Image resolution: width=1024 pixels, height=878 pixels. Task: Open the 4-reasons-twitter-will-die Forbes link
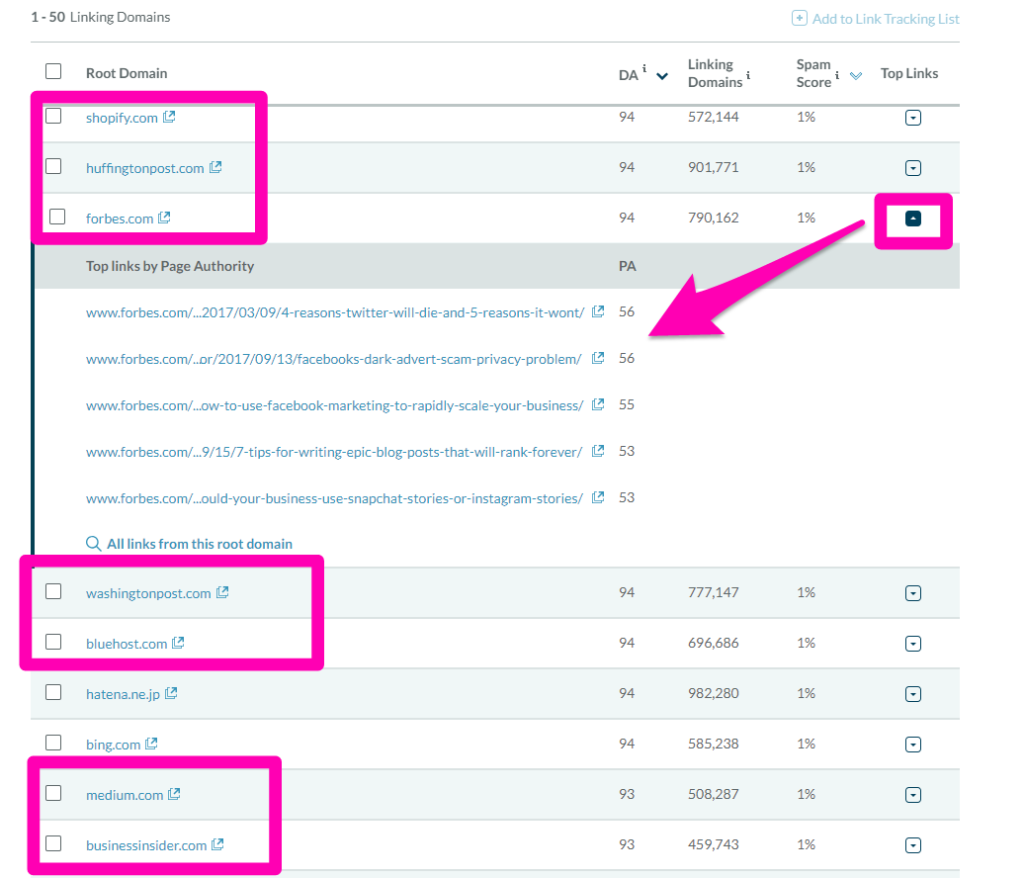[335, 312]
